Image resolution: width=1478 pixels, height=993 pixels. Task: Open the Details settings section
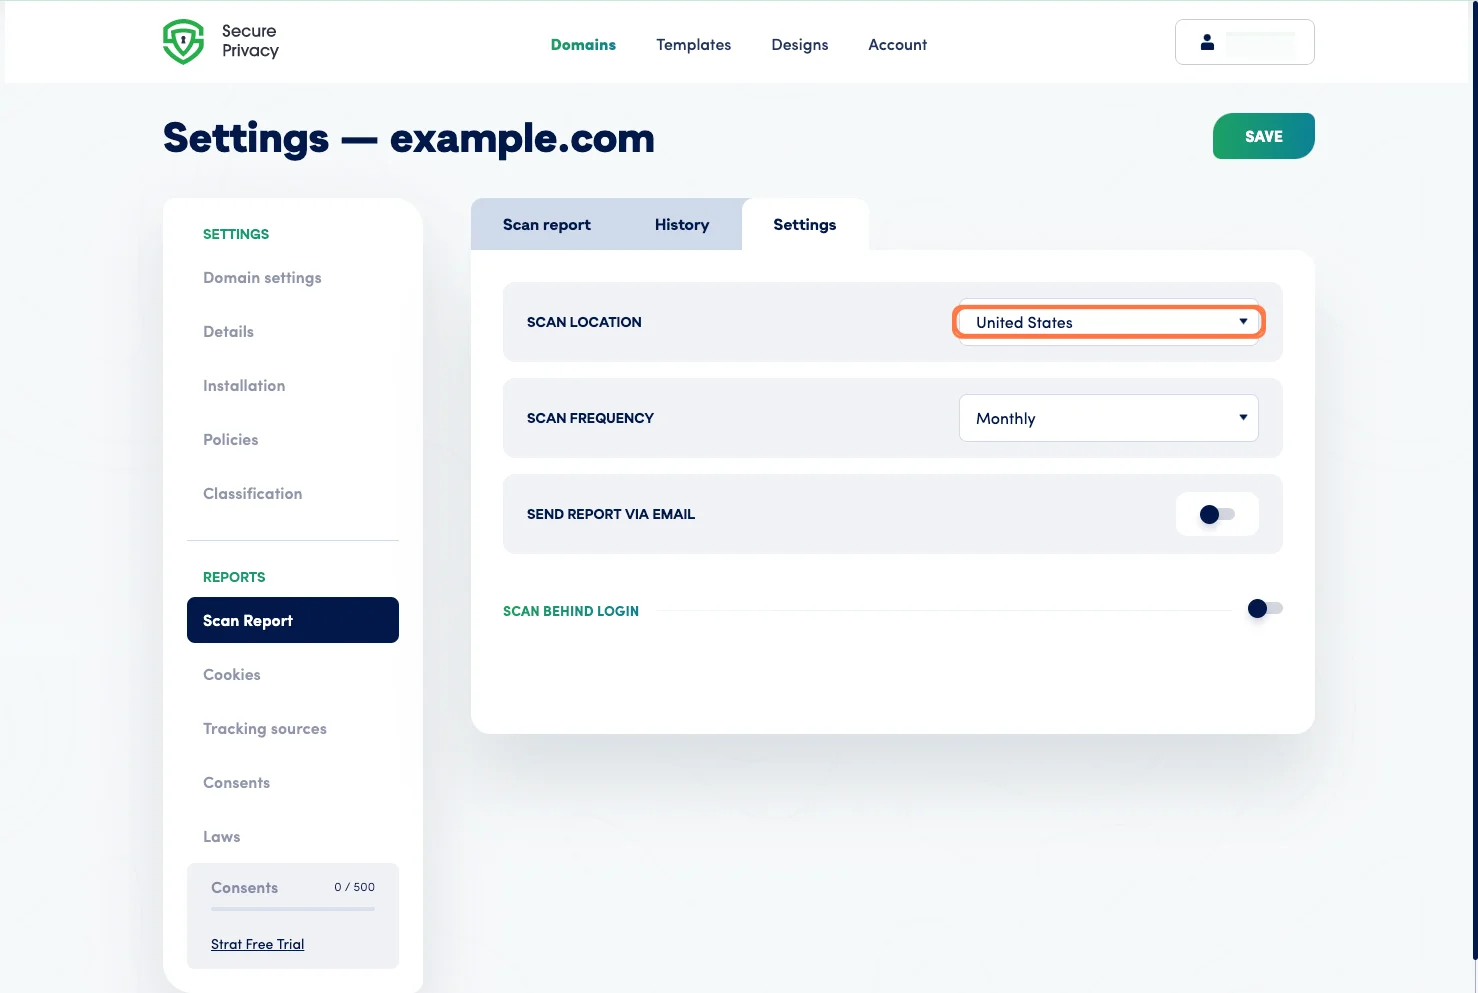228,331
